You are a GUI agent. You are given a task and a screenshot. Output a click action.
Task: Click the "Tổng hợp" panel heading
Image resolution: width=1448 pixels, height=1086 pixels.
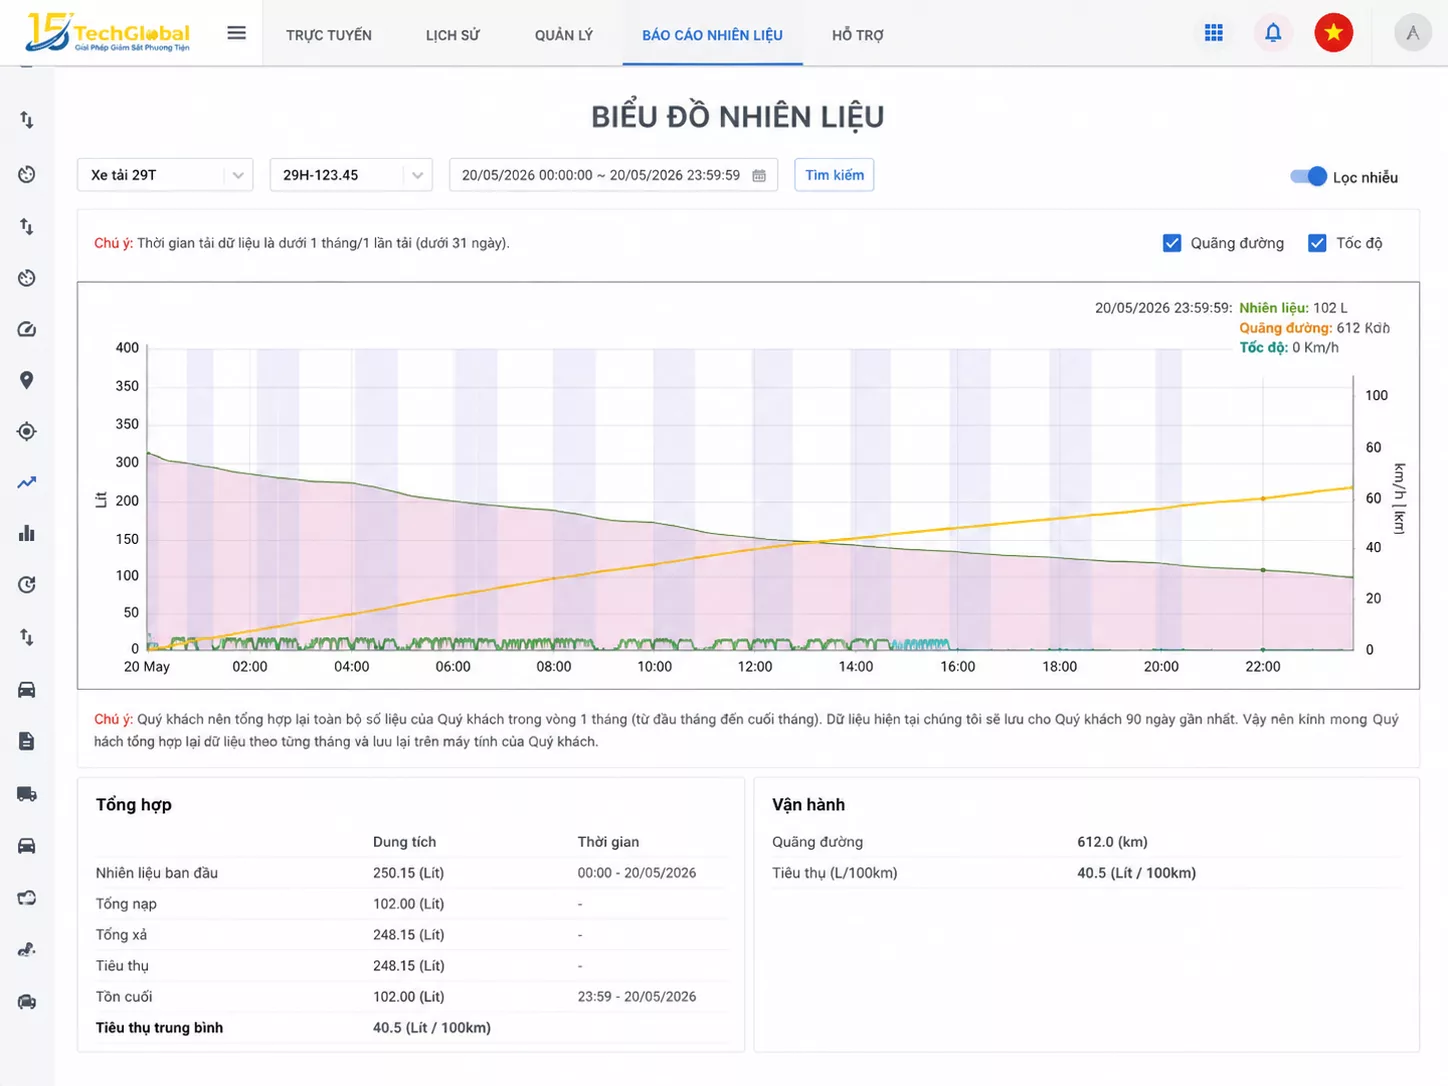(134, 805)
